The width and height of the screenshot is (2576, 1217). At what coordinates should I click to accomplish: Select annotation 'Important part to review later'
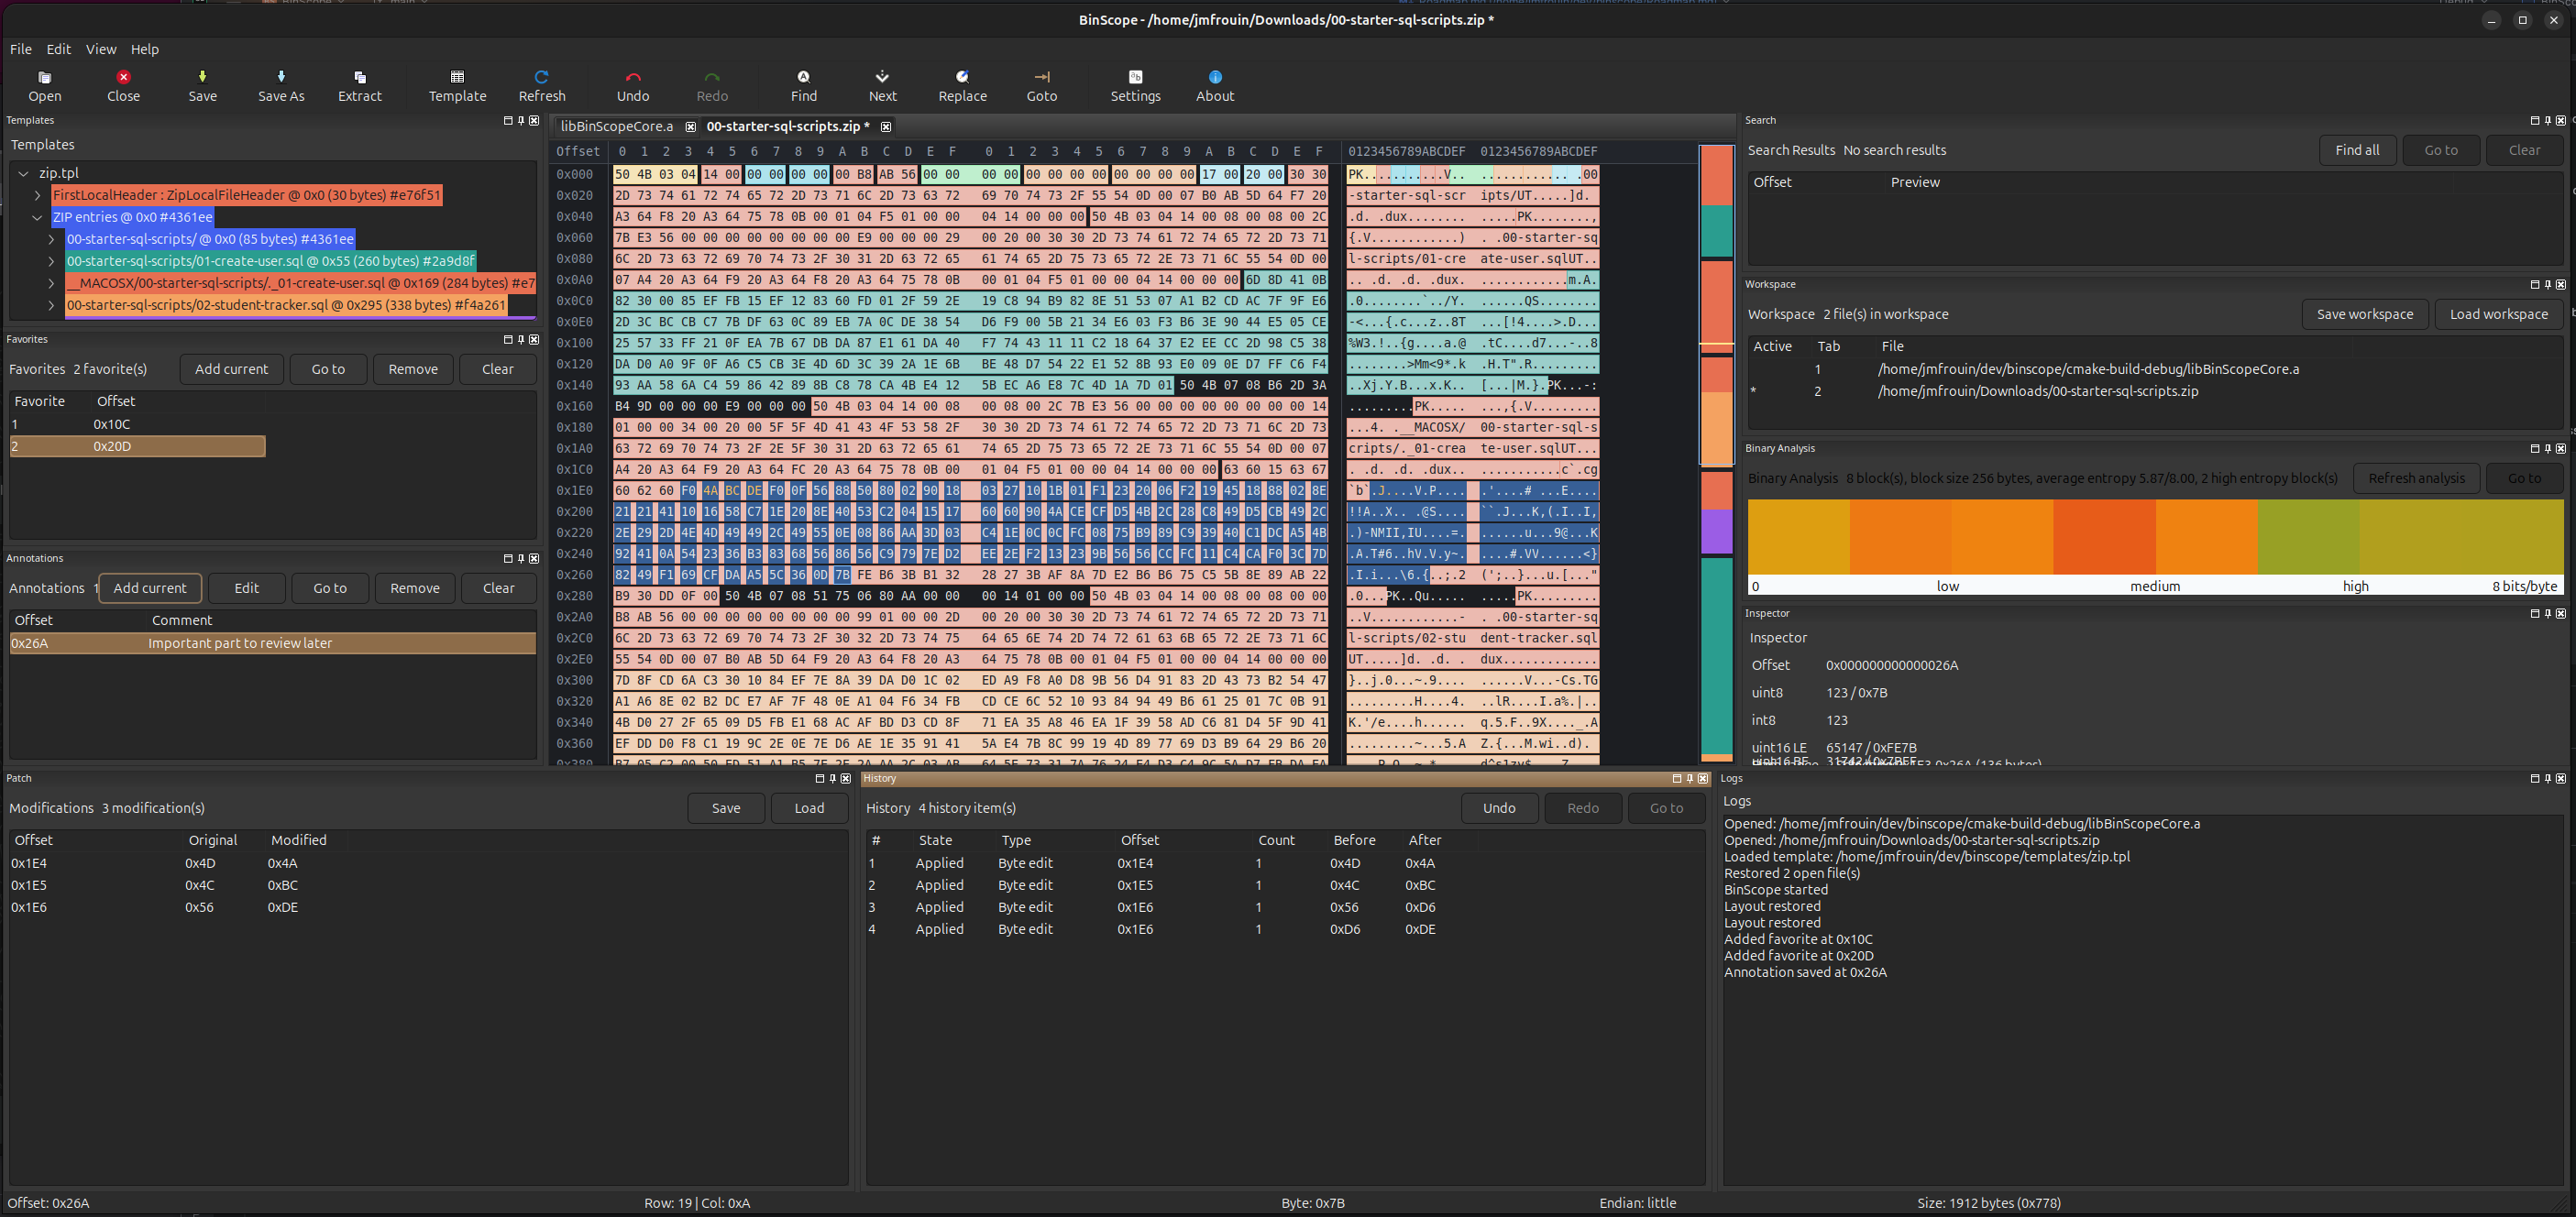[x=272, y=643]
